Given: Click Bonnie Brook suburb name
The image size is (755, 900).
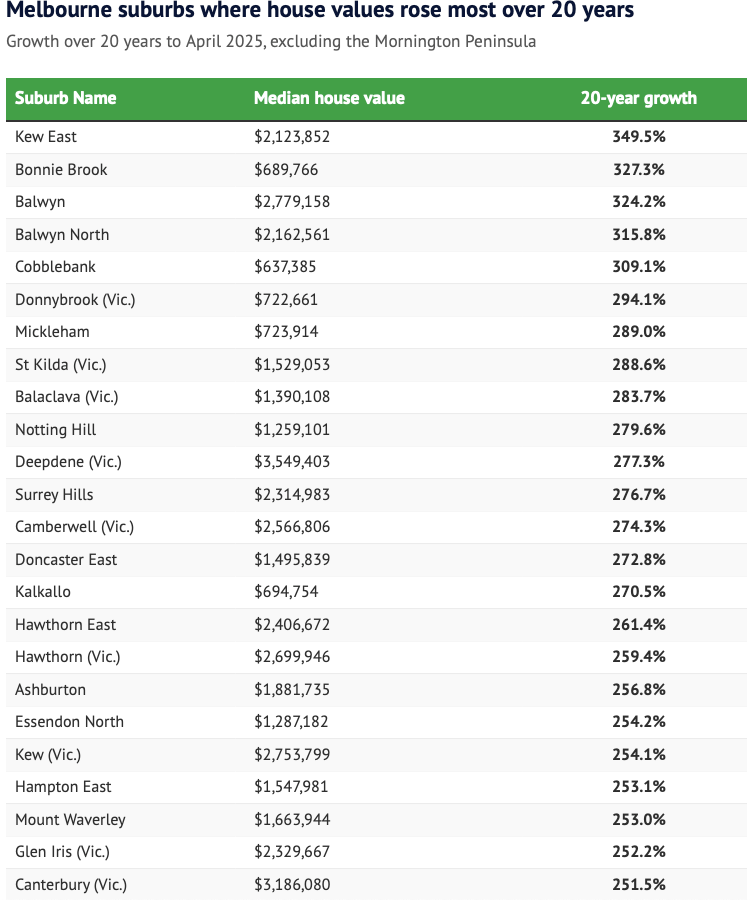Looking at the screenshot, I should (61, 170).
